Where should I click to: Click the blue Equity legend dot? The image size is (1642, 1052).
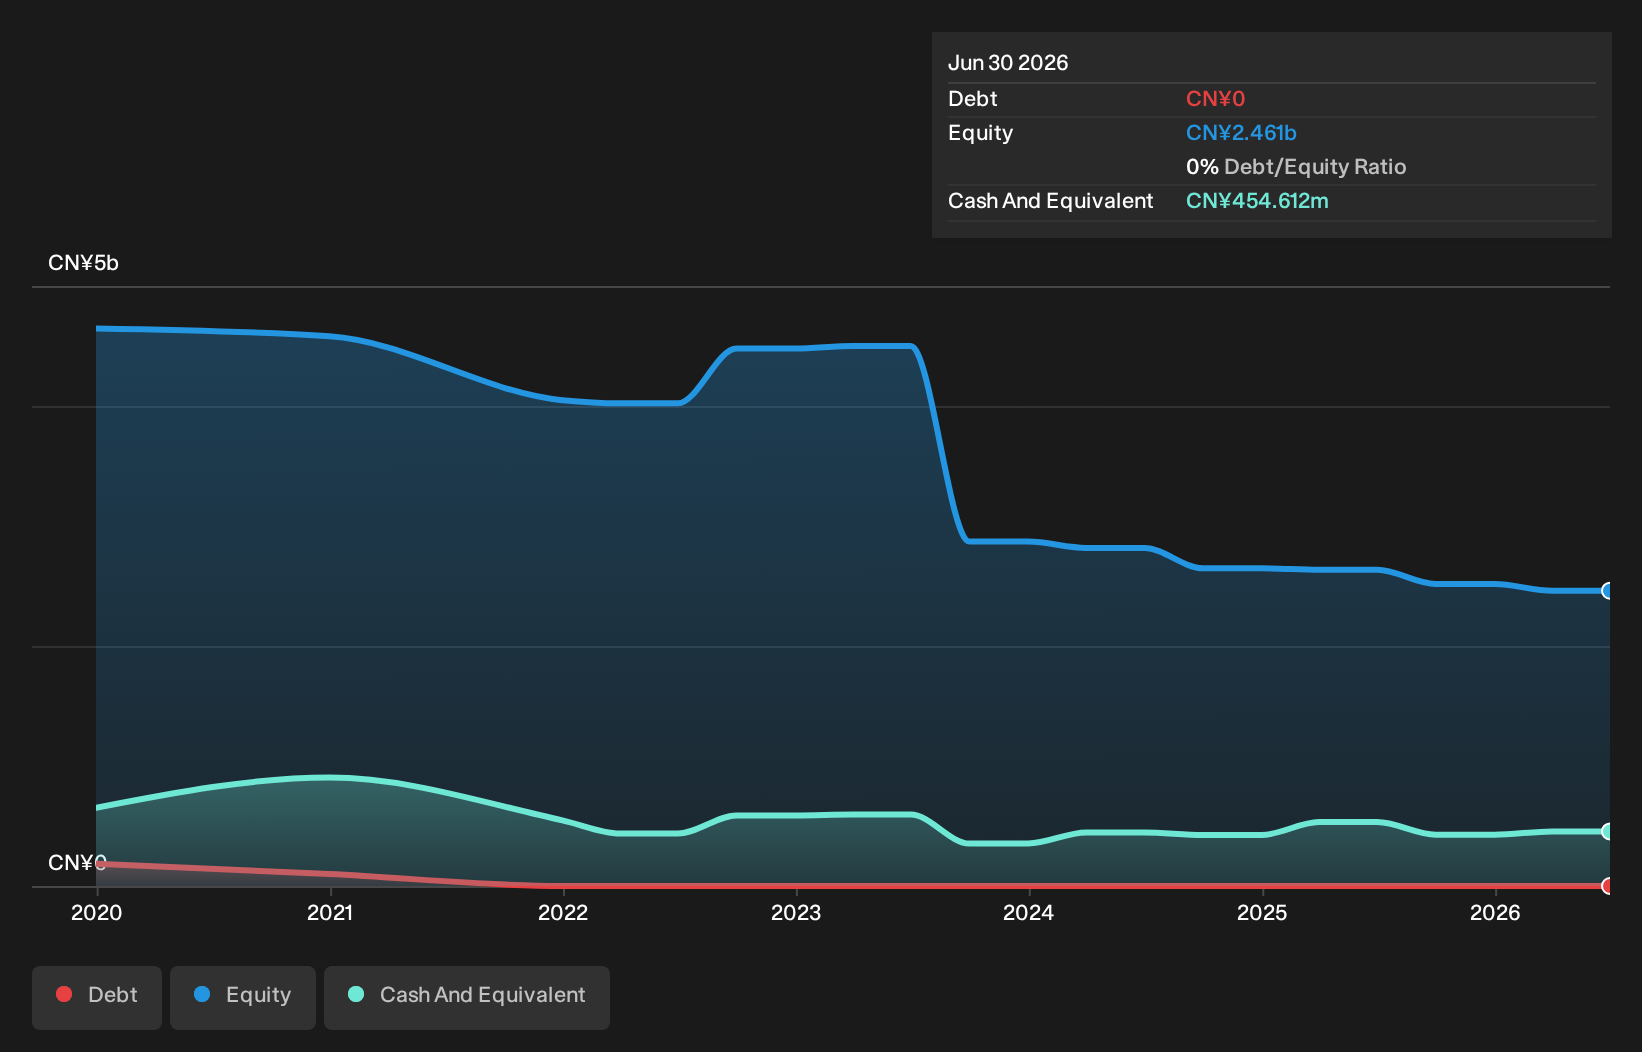[x=202, y=994]
